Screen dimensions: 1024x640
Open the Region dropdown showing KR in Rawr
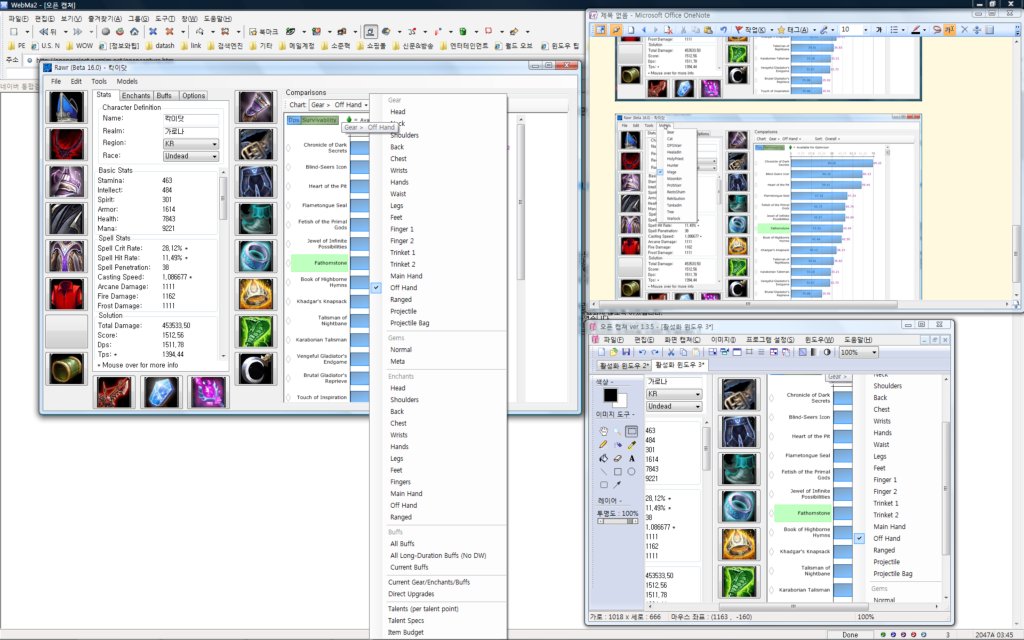pyautogui.click(x=191, y=144)
